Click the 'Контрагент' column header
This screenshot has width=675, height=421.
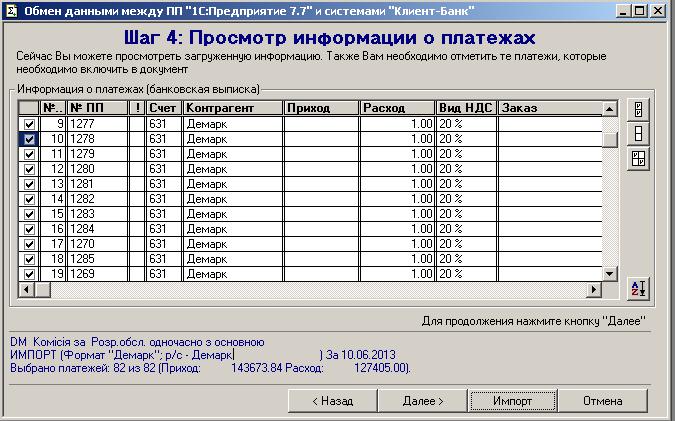[x=233, y=108]
